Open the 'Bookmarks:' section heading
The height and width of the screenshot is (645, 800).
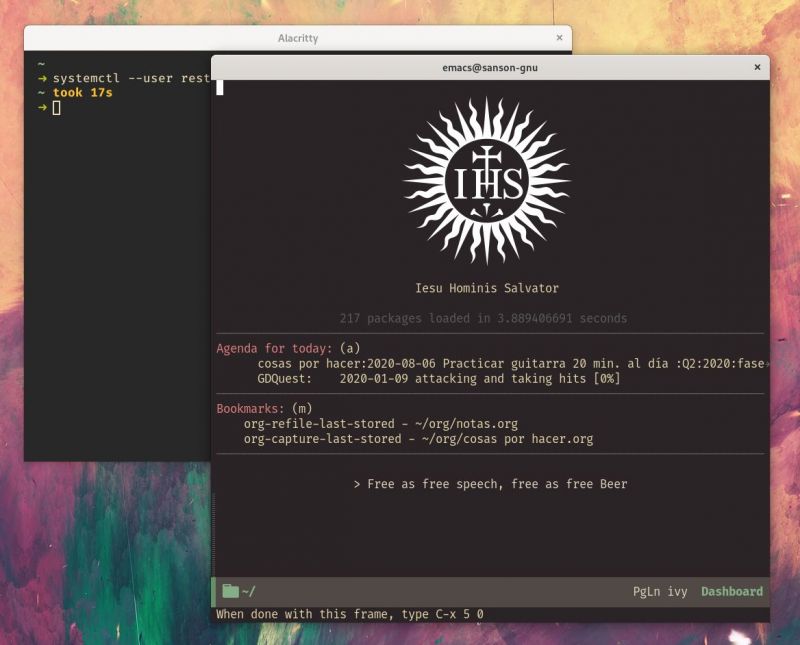pos(250,409)
